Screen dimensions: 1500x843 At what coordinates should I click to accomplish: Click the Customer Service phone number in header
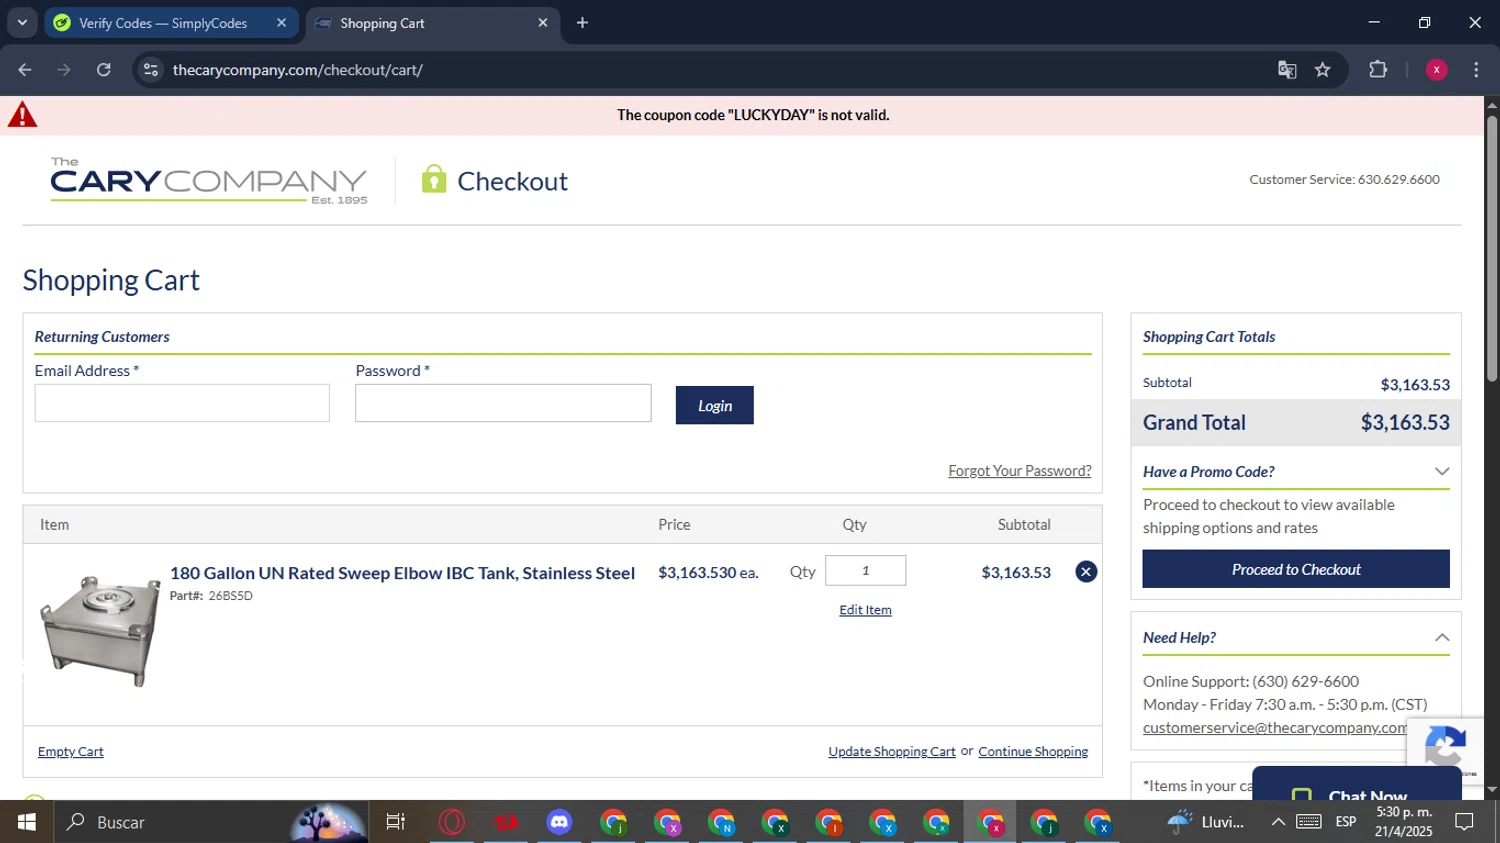point(1398,180)
